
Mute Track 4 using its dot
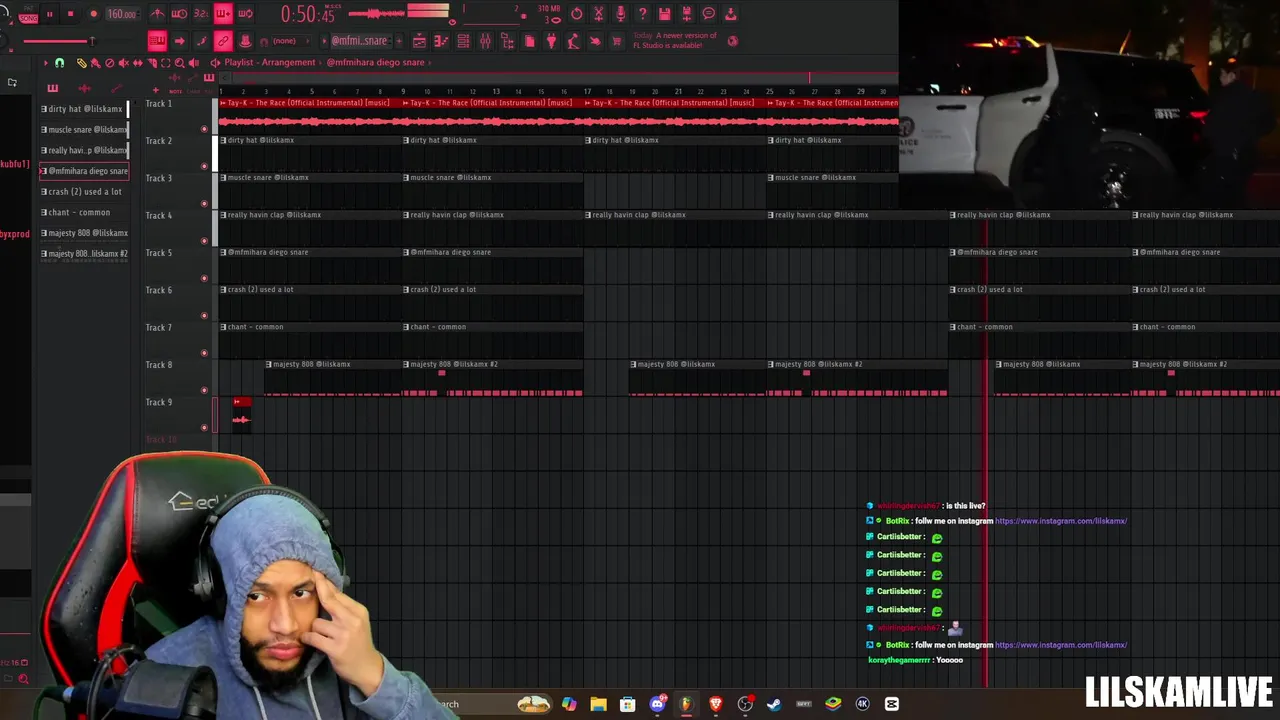pyautogui.click(x=204, y=241)
